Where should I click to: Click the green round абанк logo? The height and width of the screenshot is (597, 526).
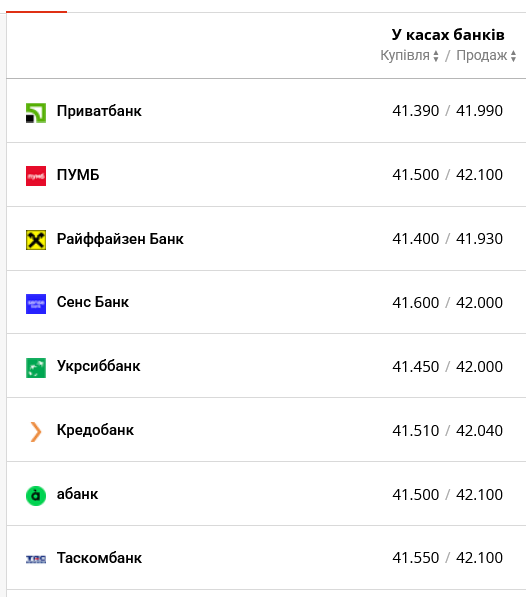(x=36, y=496)
